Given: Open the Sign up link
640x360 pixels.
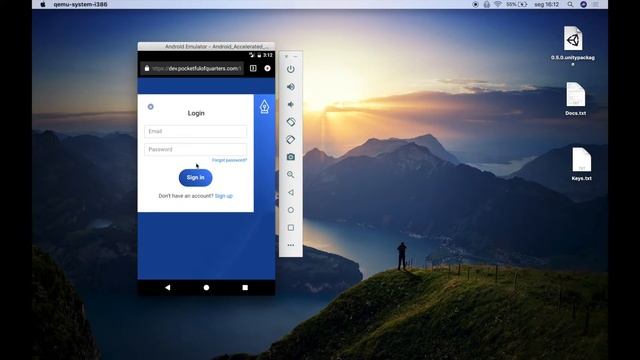Looking at the screenshot, I should point(224,196).
